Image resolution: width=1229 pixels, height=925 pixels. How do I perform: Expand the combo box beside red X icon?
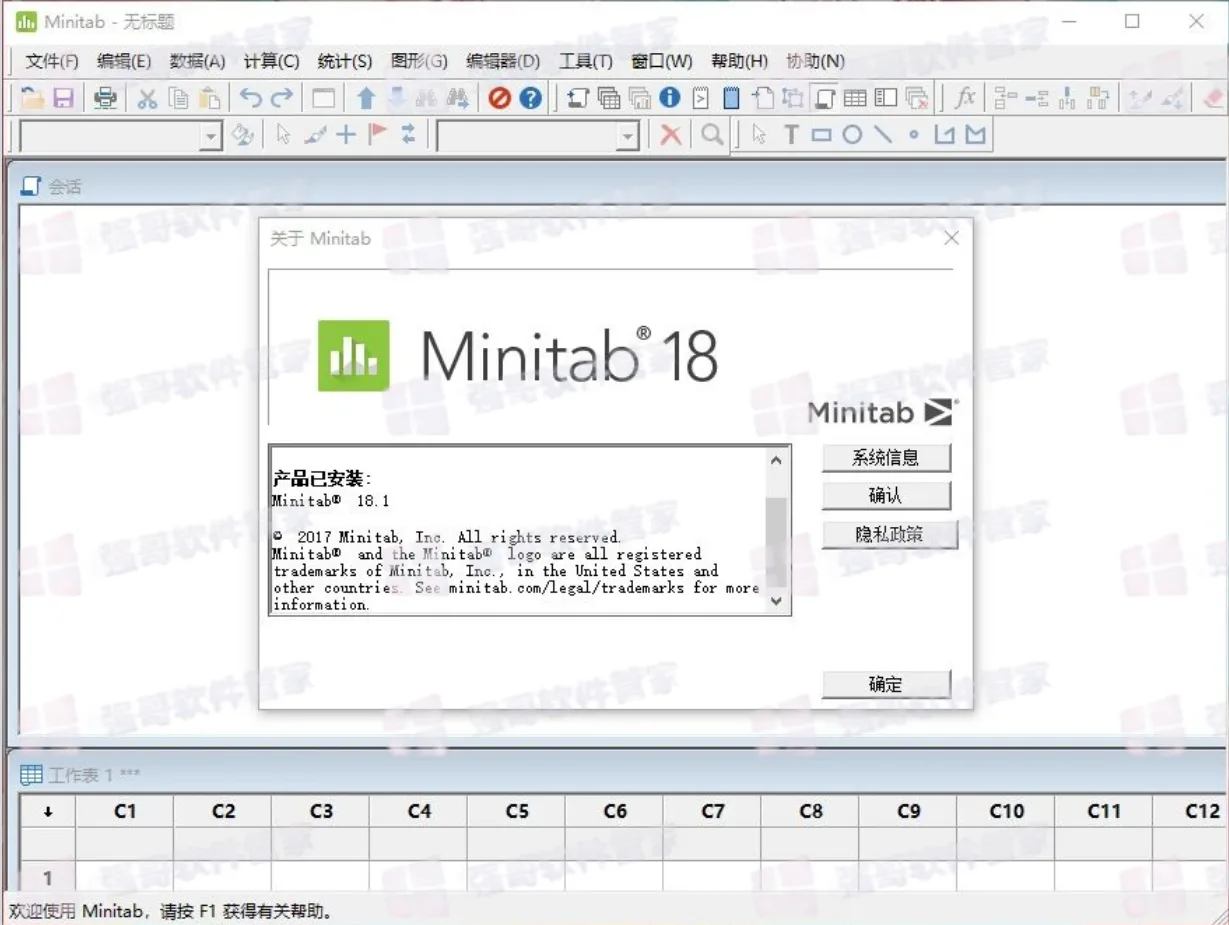[628, 136]
